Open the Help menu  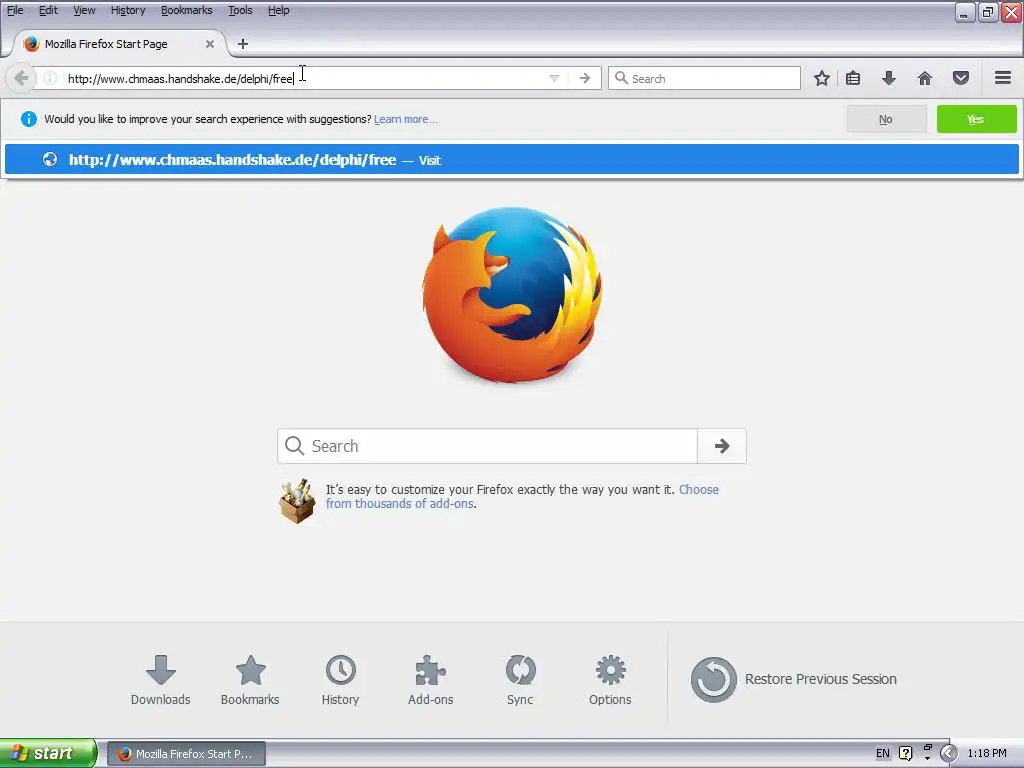click(x=278, y=10)
